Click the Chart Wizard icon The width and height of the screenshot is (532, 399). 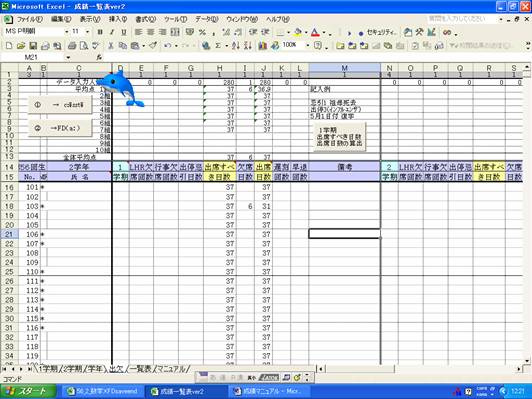point(263,45)
